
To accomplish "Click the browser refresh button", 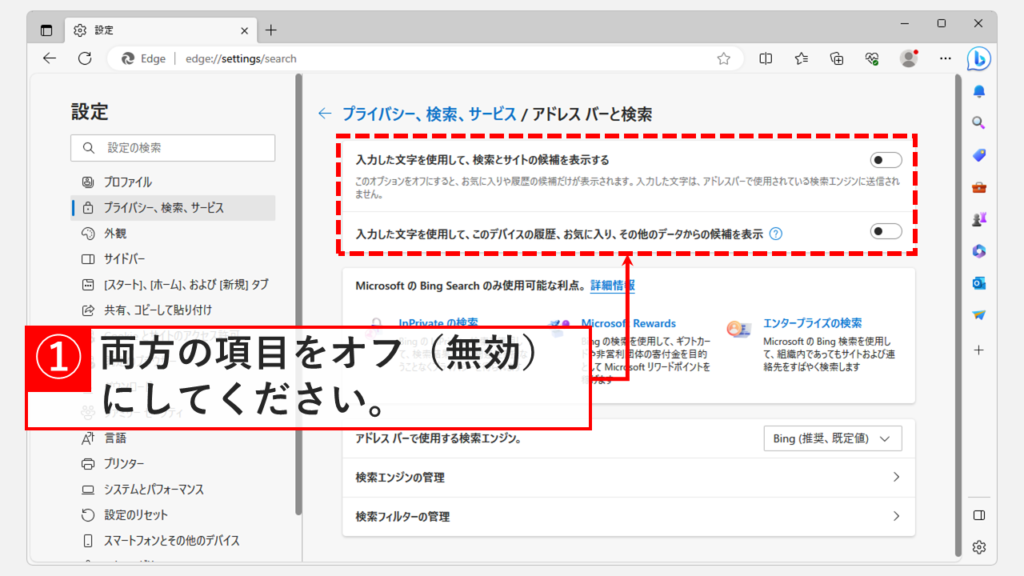I will [x=85, y=59].
